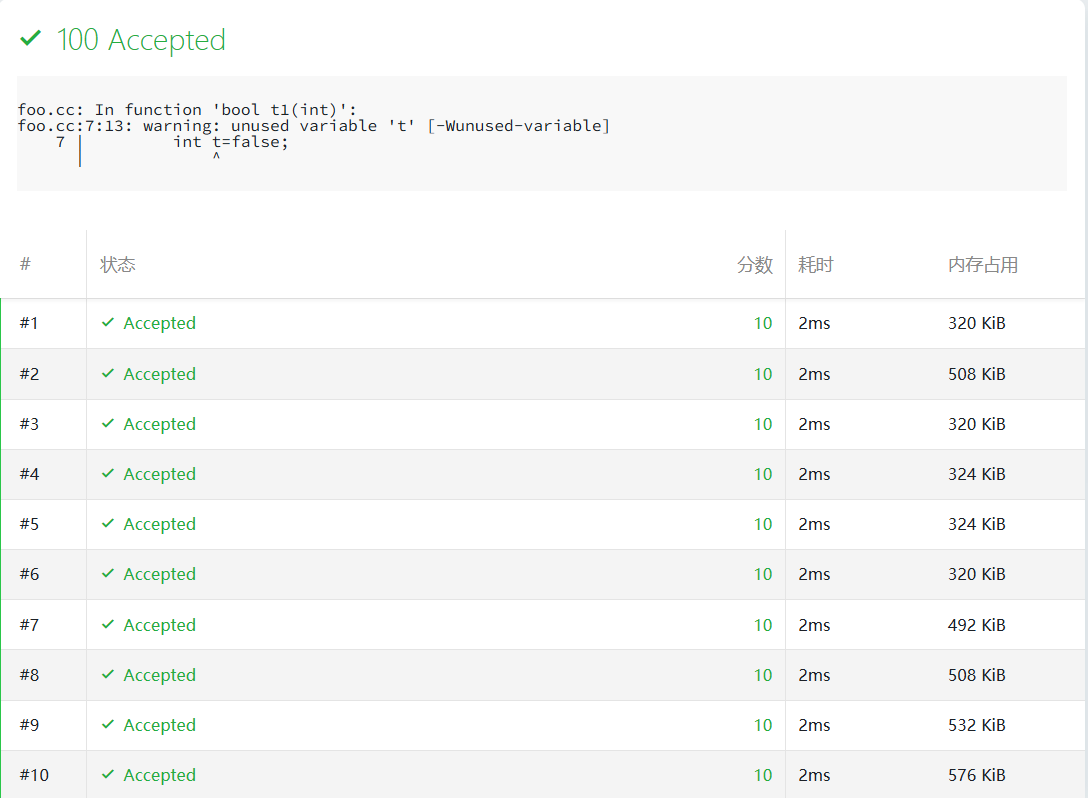Image resolution: width=1088 pixels, height=798 pixels.
Task: Click the green checkmark in row #4
Action: 108,474
